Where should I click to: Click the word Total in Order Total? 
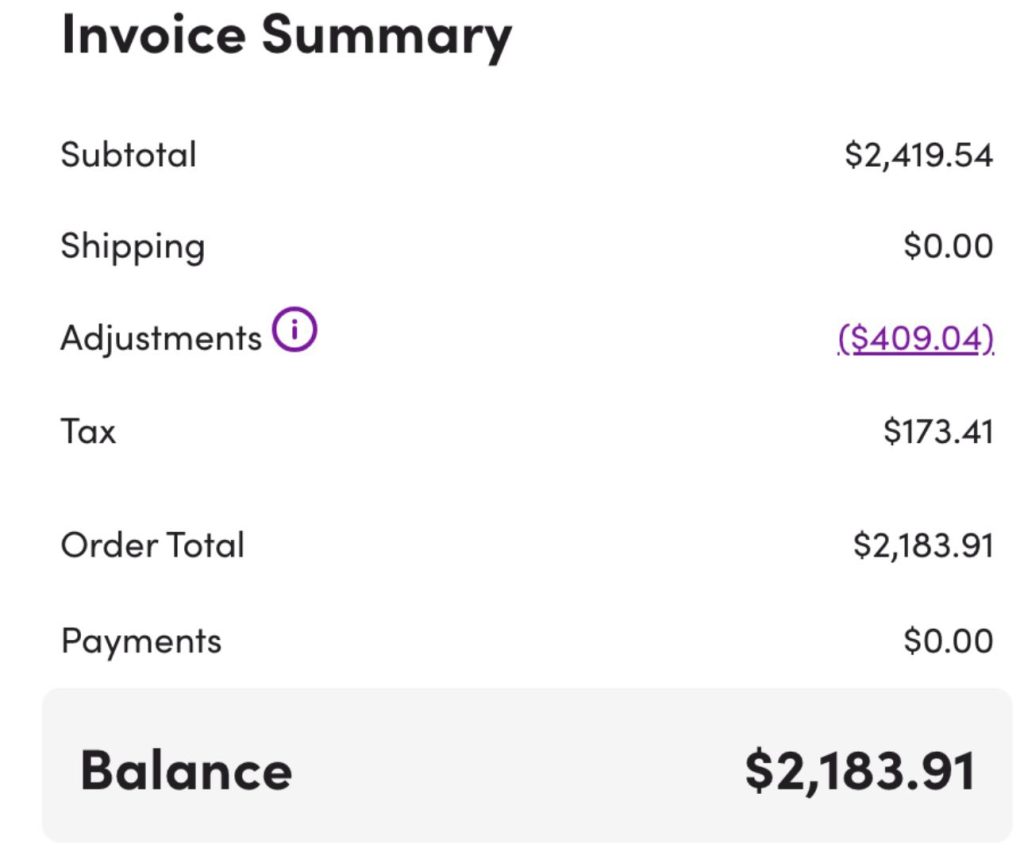[205, 545]
